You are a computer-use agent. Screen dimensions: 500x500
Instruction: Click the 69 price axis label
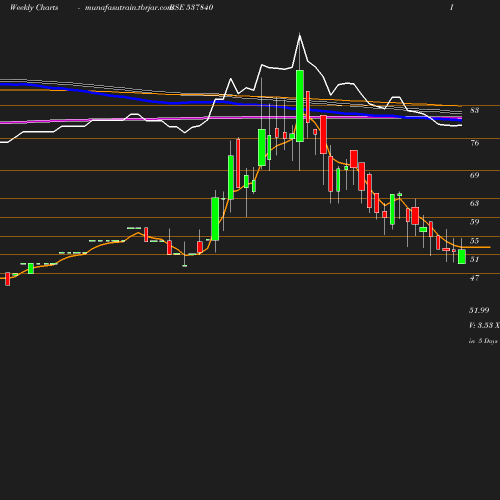(x=475, y=175)
